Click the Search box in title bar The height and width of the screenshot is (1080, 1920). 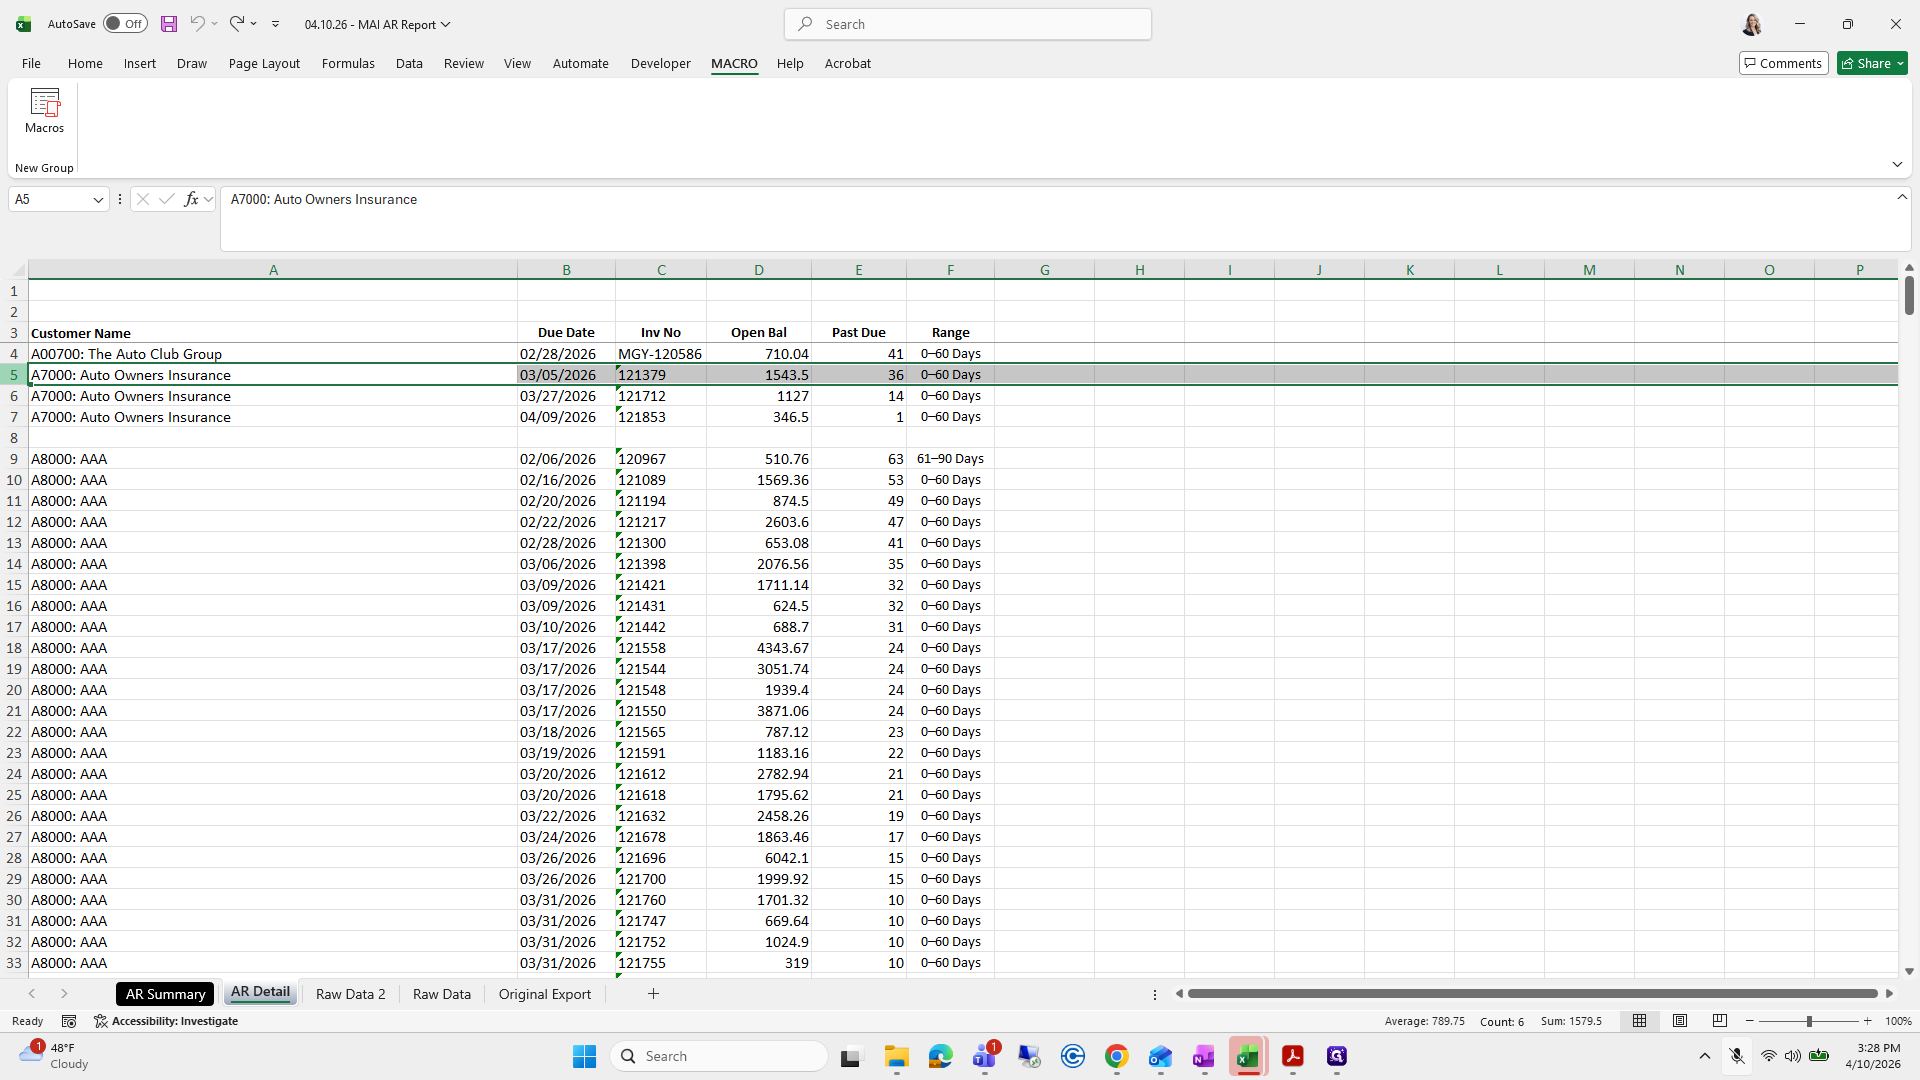pyautogui.click(x=968, y=24)
